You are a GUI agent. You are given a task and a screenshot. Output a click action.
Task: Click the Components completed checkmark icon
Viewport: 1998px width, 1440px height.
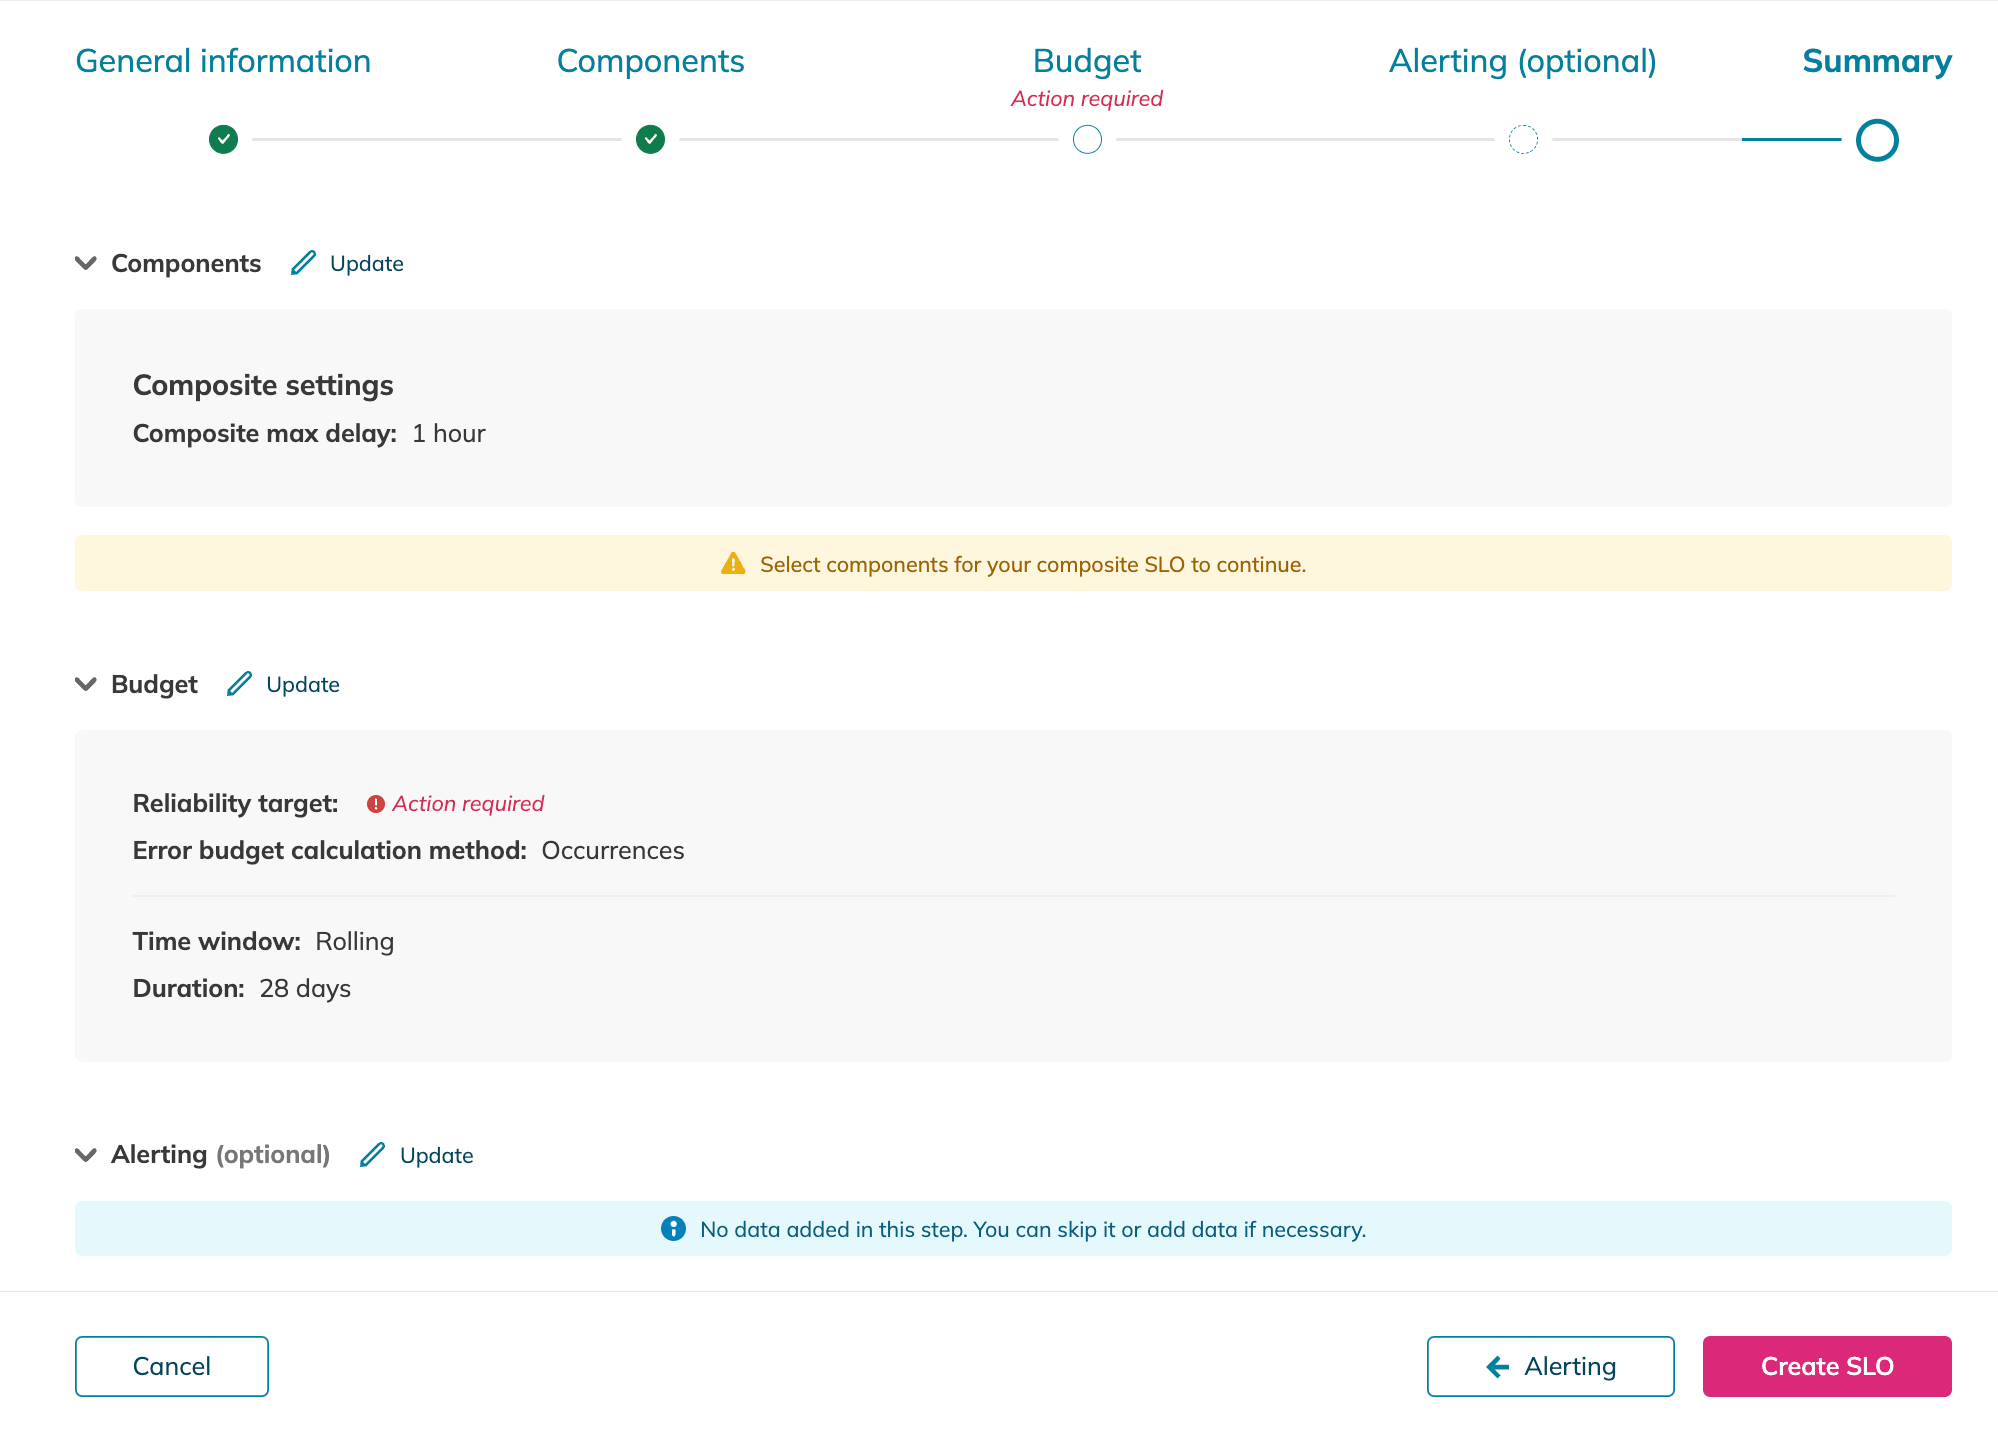[x=650, y=138]
